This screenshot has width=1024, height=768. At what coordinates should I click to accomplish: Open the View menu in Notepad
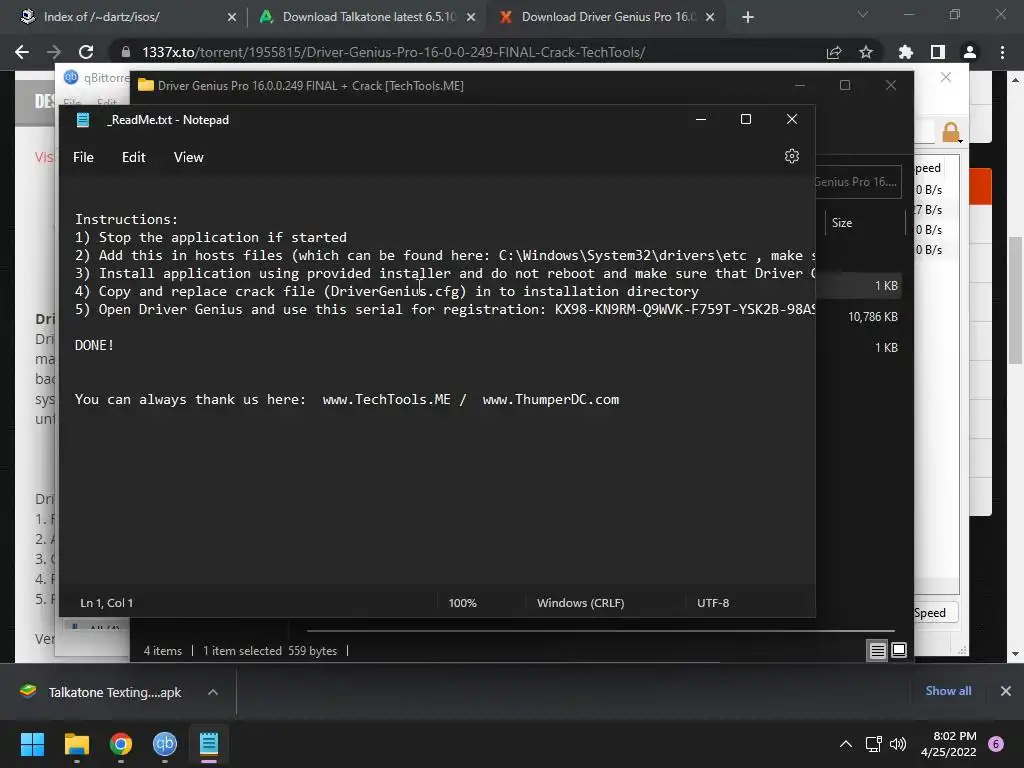[188, 157]
